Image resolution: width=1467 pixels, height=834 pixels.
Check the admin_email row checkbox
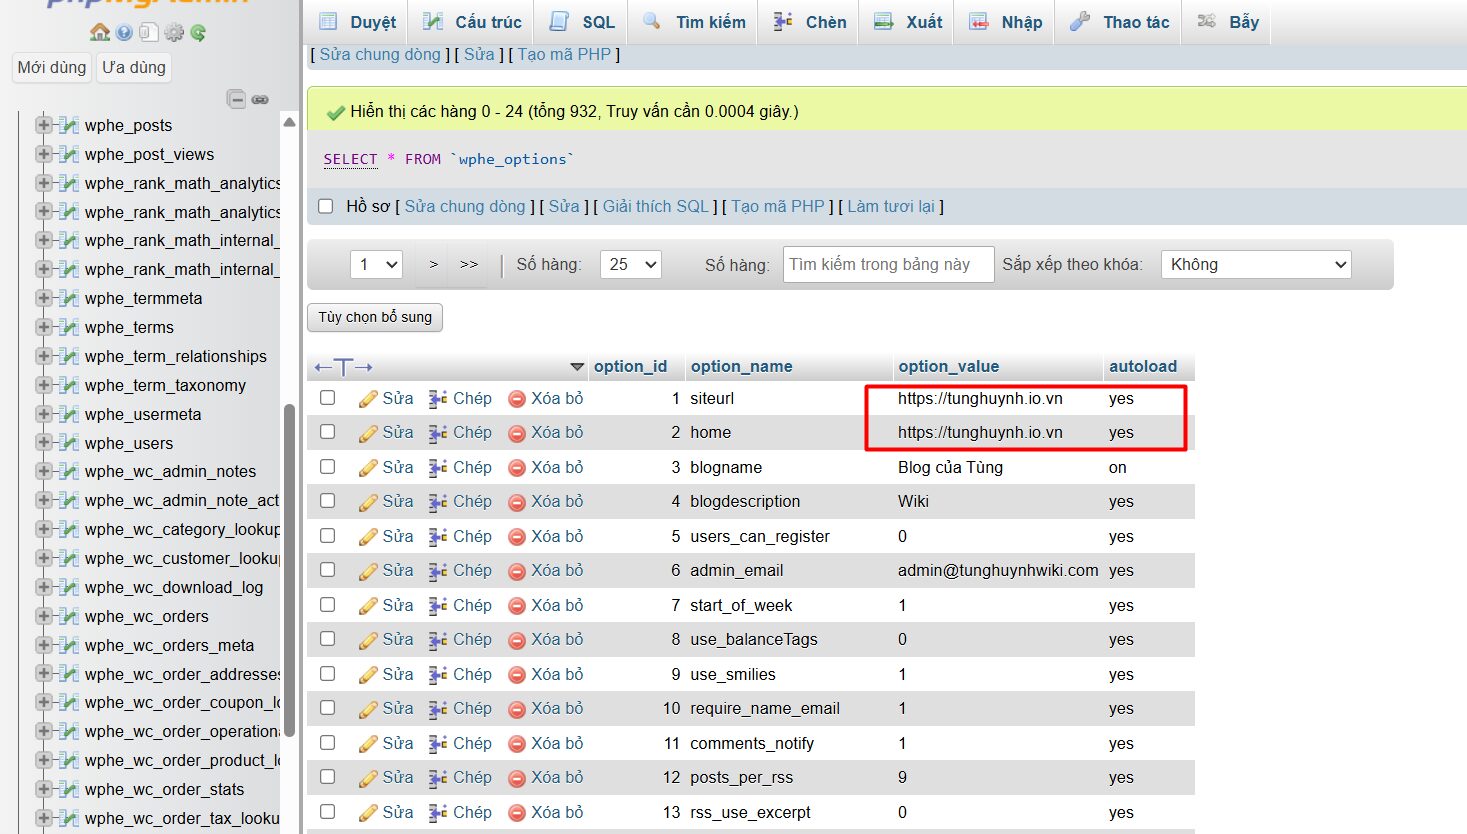328,570
